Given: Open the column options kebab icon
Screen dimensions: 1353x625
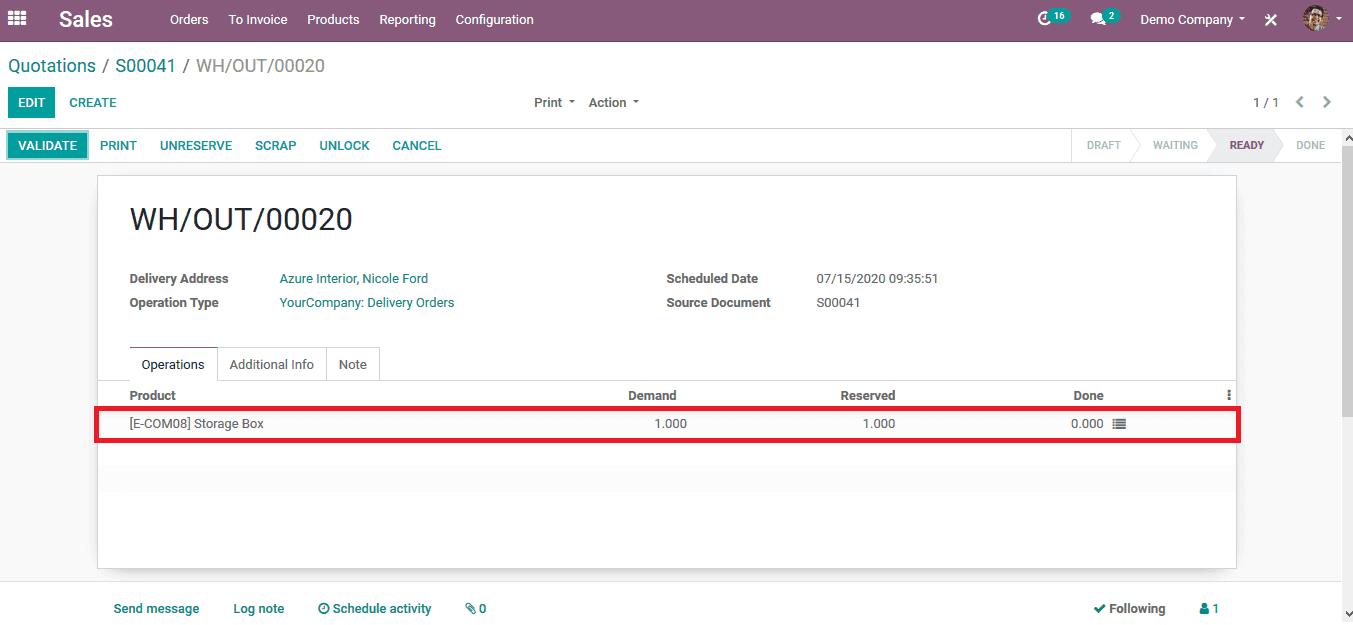Looking at the screenshot, I should click(1229, 396).
